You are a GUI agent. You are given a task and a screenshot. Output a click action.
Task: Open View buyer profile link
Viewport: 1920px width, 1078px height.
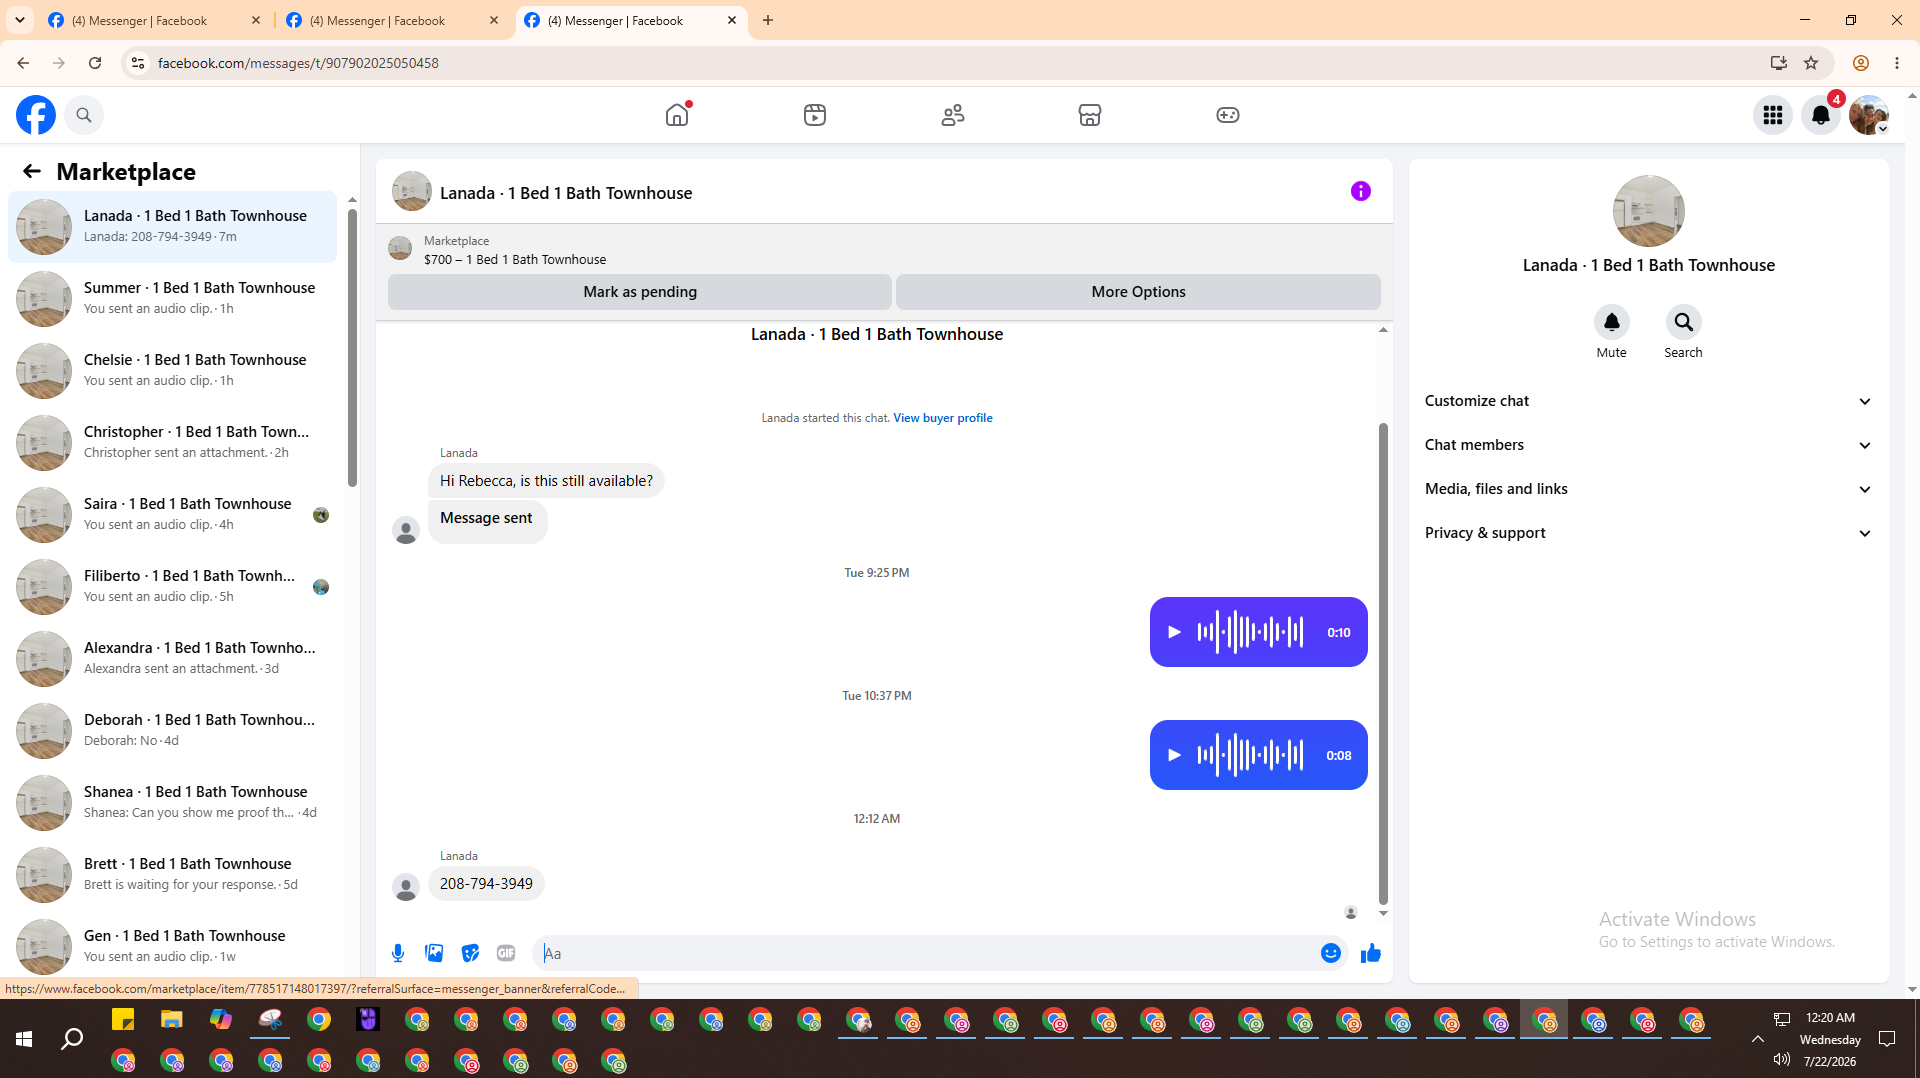tap(943, 418)
